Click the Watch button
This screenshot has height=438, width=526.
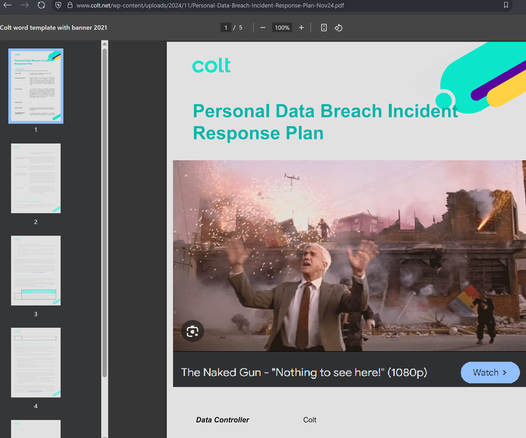pyautogui.click(x=490, y=372)
